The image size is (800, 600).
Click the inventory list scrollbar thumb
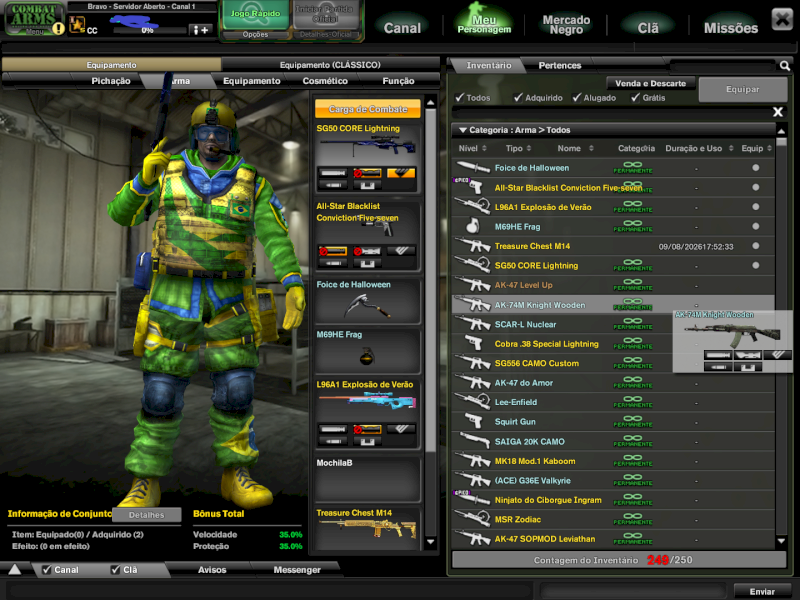tap(781, 142)
